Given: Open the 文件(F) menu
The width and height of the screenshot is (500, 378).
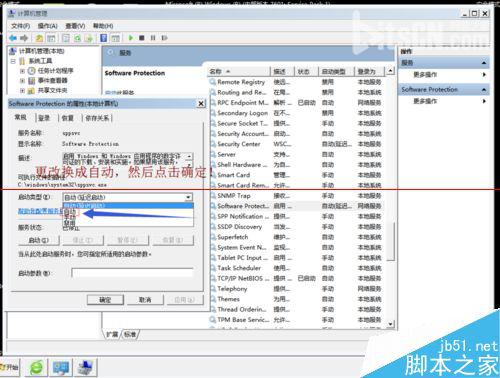Looking at the screenshot, I should tap(20, 26).
